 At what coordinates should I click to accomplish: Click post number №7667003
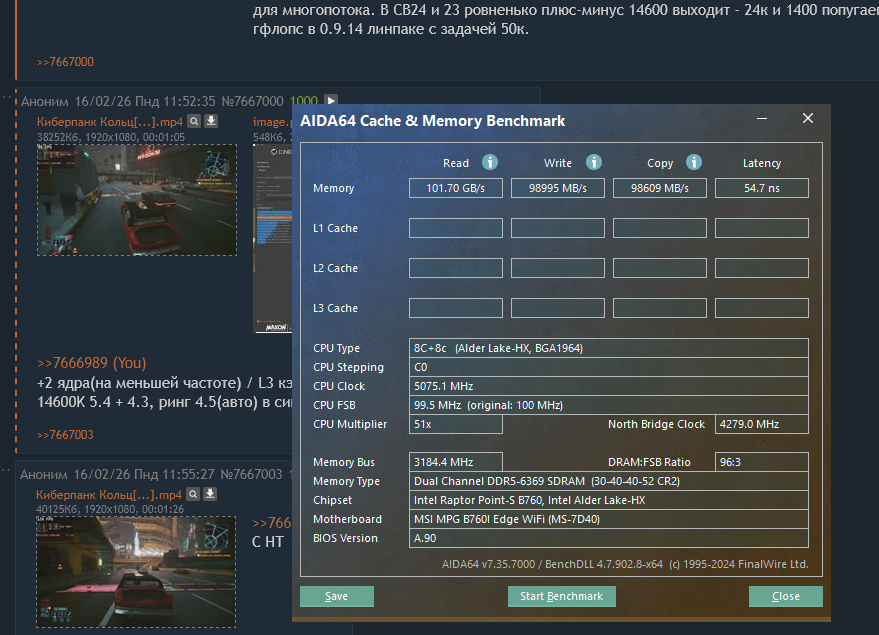tap(251, 475)
